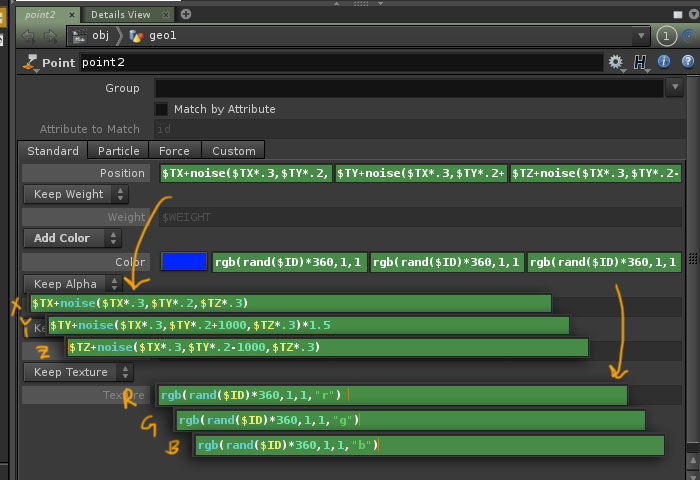Switch to the Particle tab
The image size is (700, 480).
pos(118,151)
